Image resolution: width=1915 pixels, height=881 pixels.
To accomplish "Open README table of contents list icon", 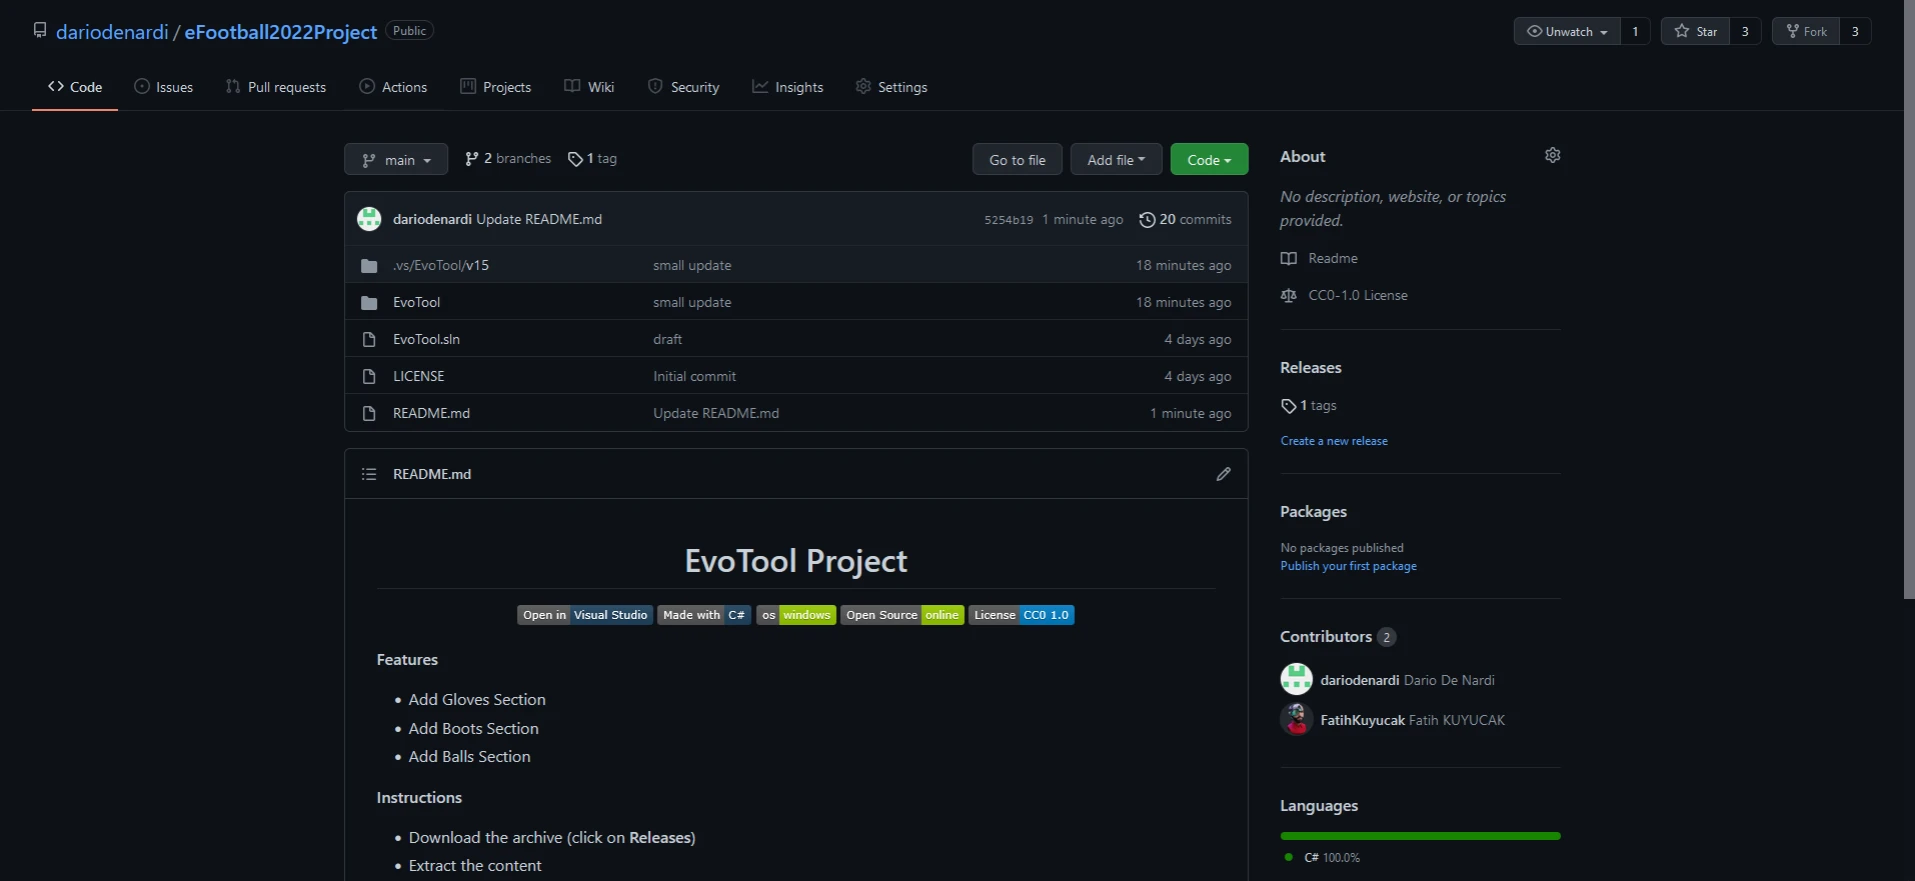I will click(x=369, y=474).
